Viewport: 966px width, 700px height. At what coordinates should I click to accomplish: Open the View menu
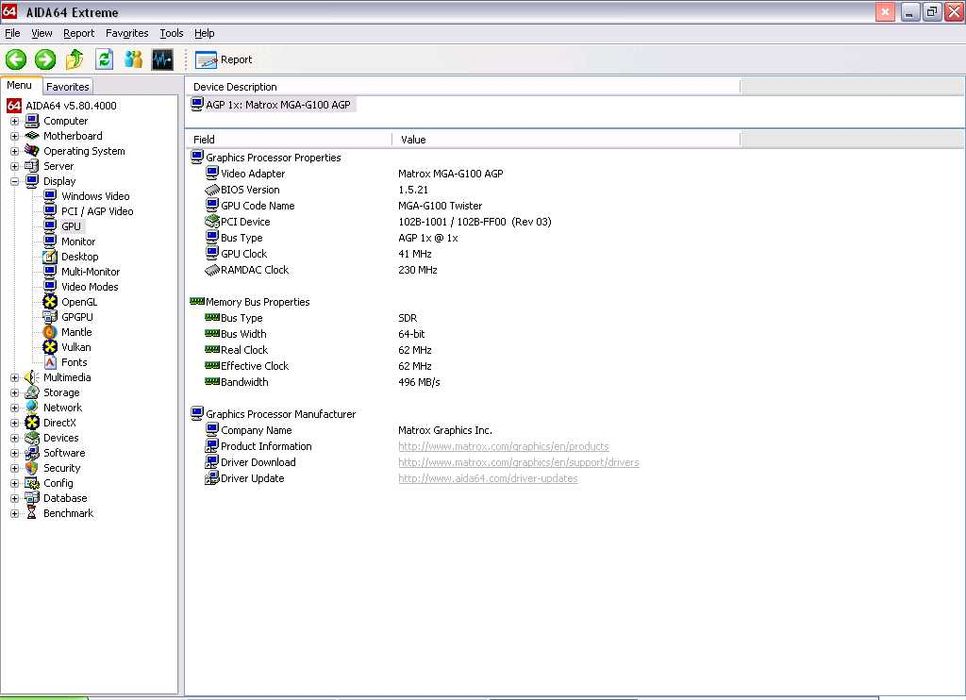point(42,33)
